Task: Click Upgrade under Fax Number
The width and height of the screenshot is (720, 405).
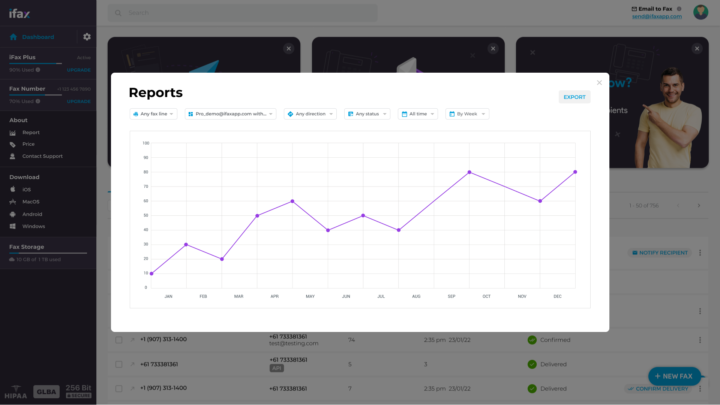Action: pyautogui.click(x=79, y=101)
